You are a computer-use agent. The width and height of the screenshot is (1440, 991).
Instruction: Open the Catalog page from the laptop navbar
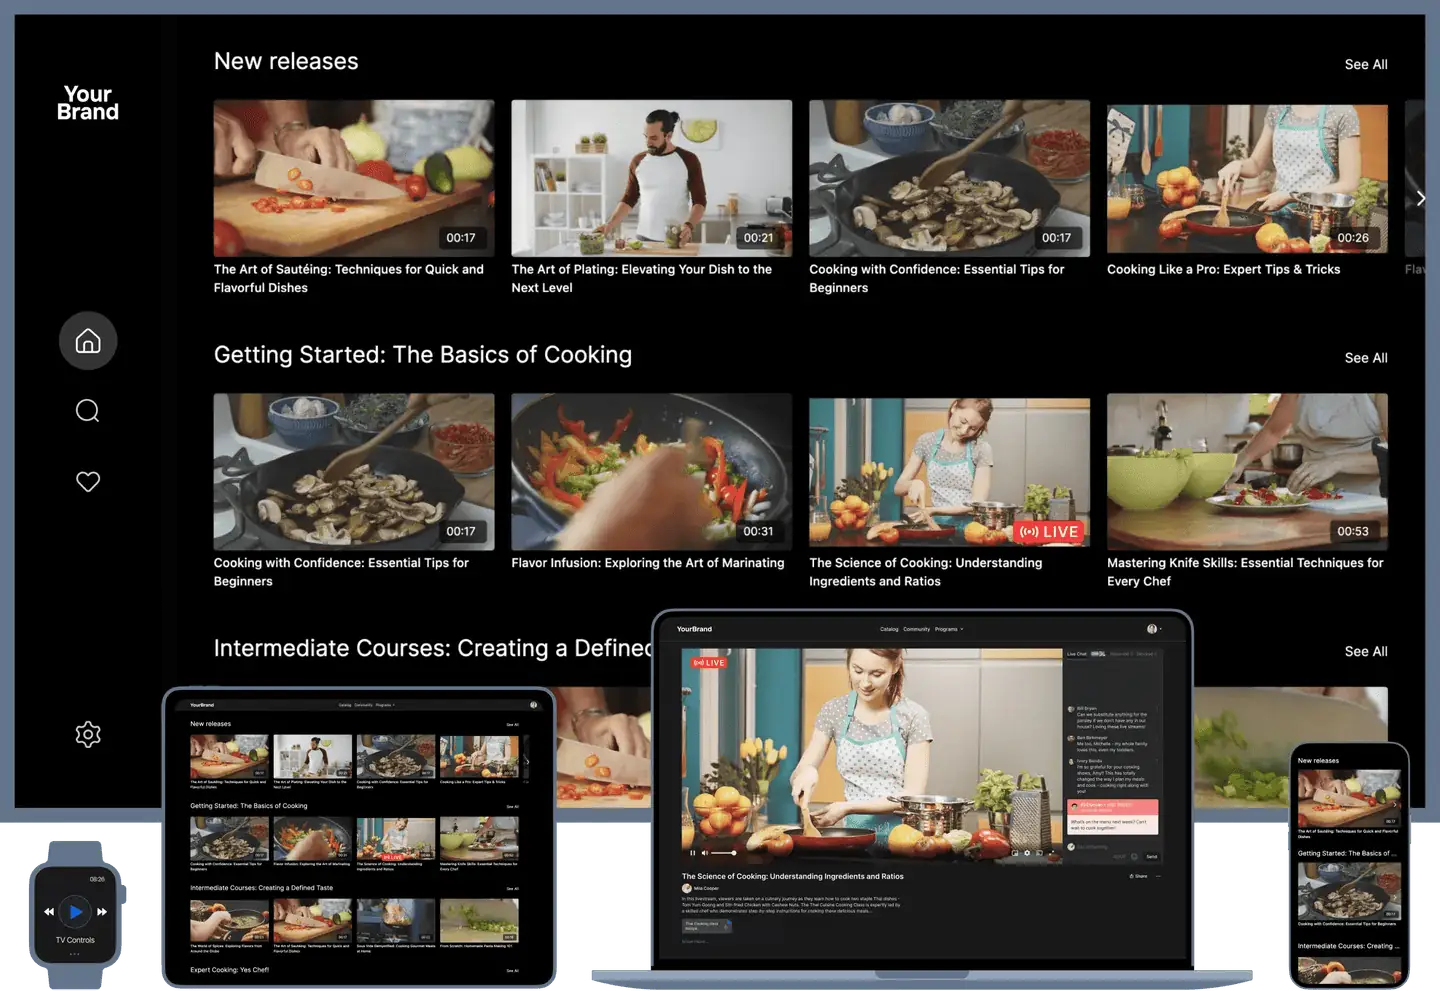[x=889, y=629]
